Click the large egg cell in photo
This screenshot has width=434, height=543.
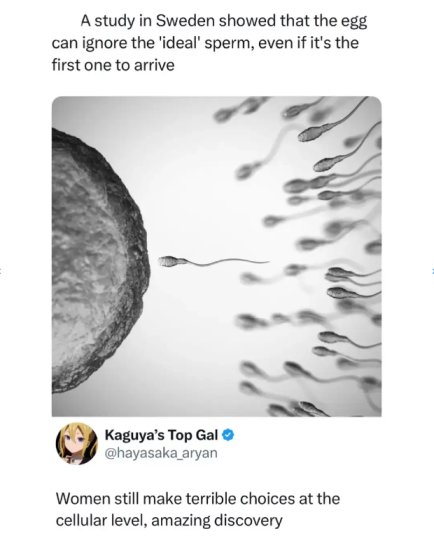(x=100, y=260)
